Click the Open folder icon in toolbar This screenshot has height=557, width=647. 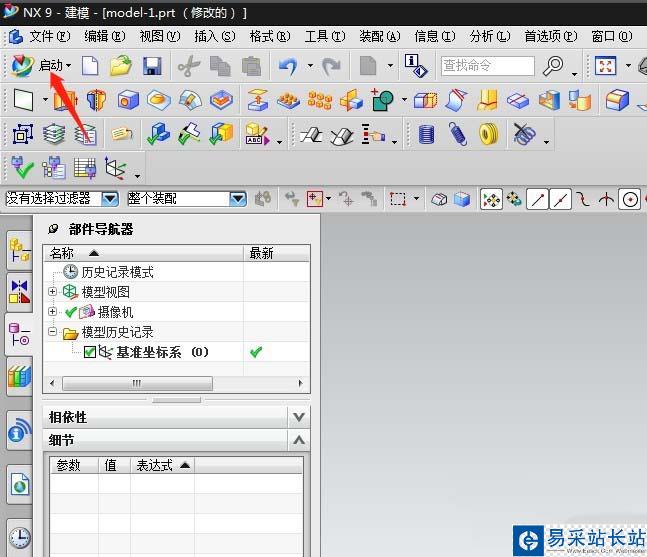[121, 66]
